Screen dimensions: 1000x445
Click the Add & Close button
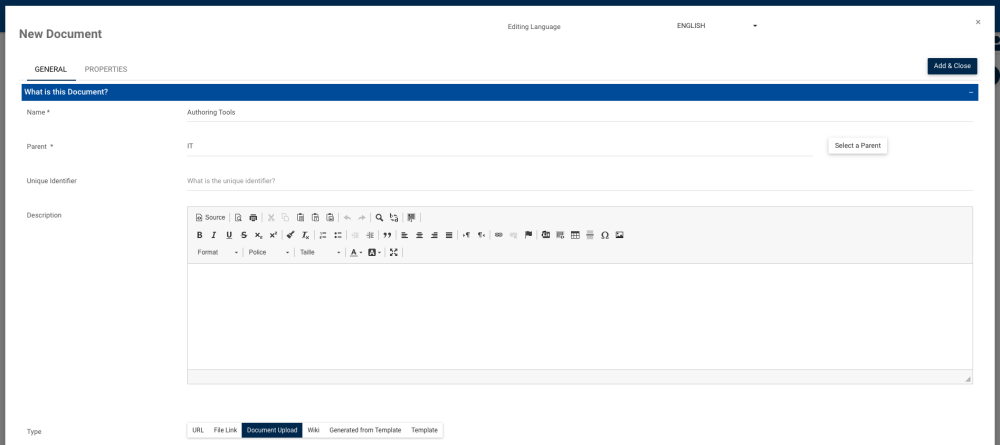[x=952, y=66]
